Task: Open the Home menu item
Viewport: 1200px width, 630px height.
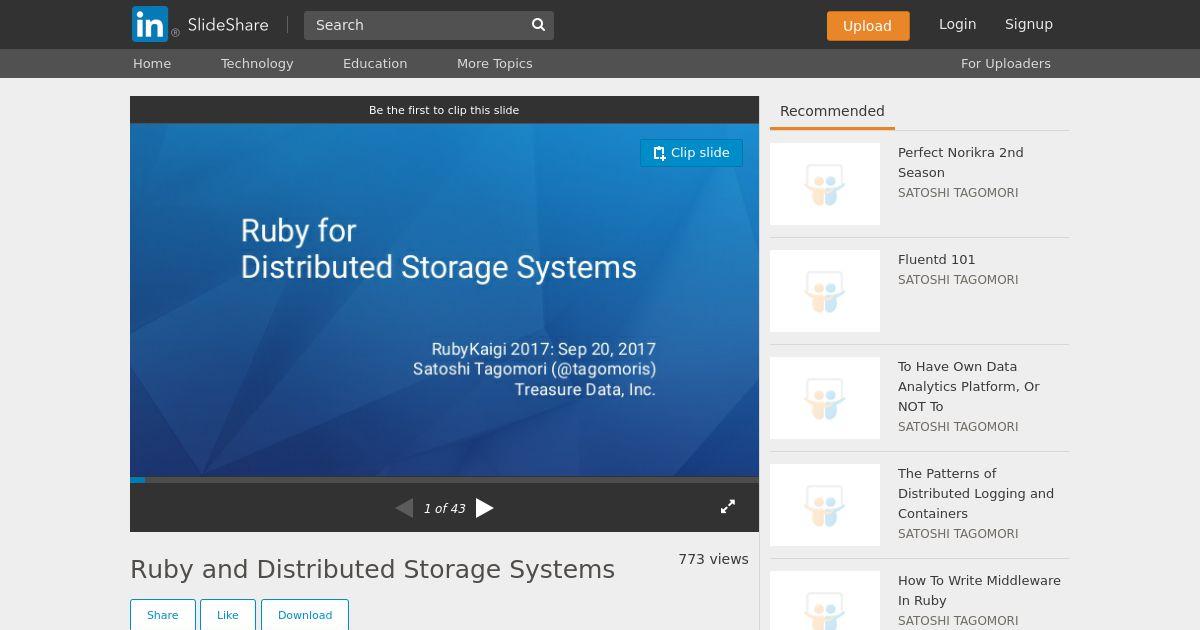Action: (152, 63)
